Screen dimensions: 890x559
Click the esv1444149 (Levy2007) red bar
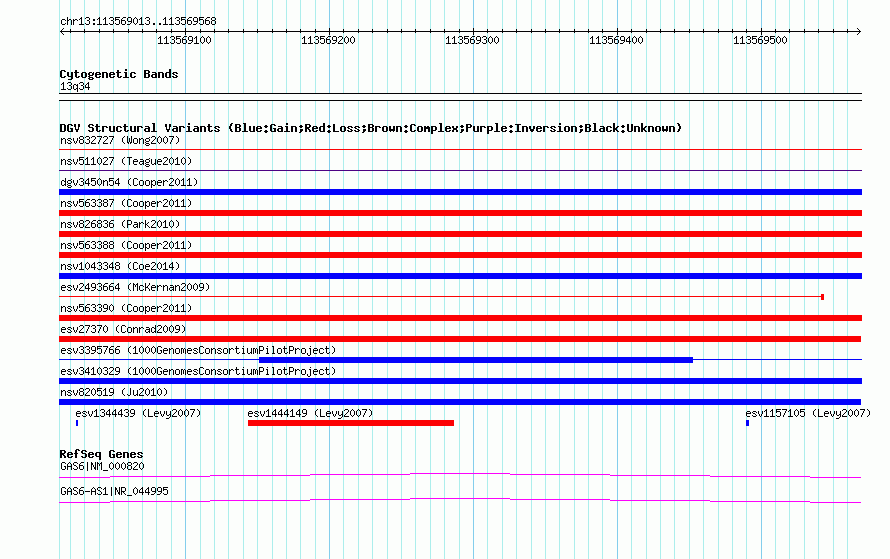[x=351, y=423]
